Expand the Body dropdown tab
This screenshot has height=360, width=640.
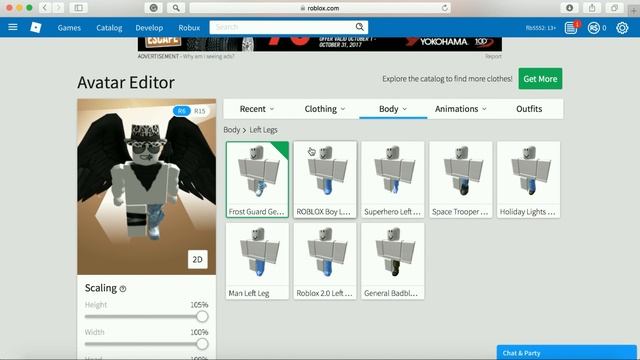coord(393,109)
